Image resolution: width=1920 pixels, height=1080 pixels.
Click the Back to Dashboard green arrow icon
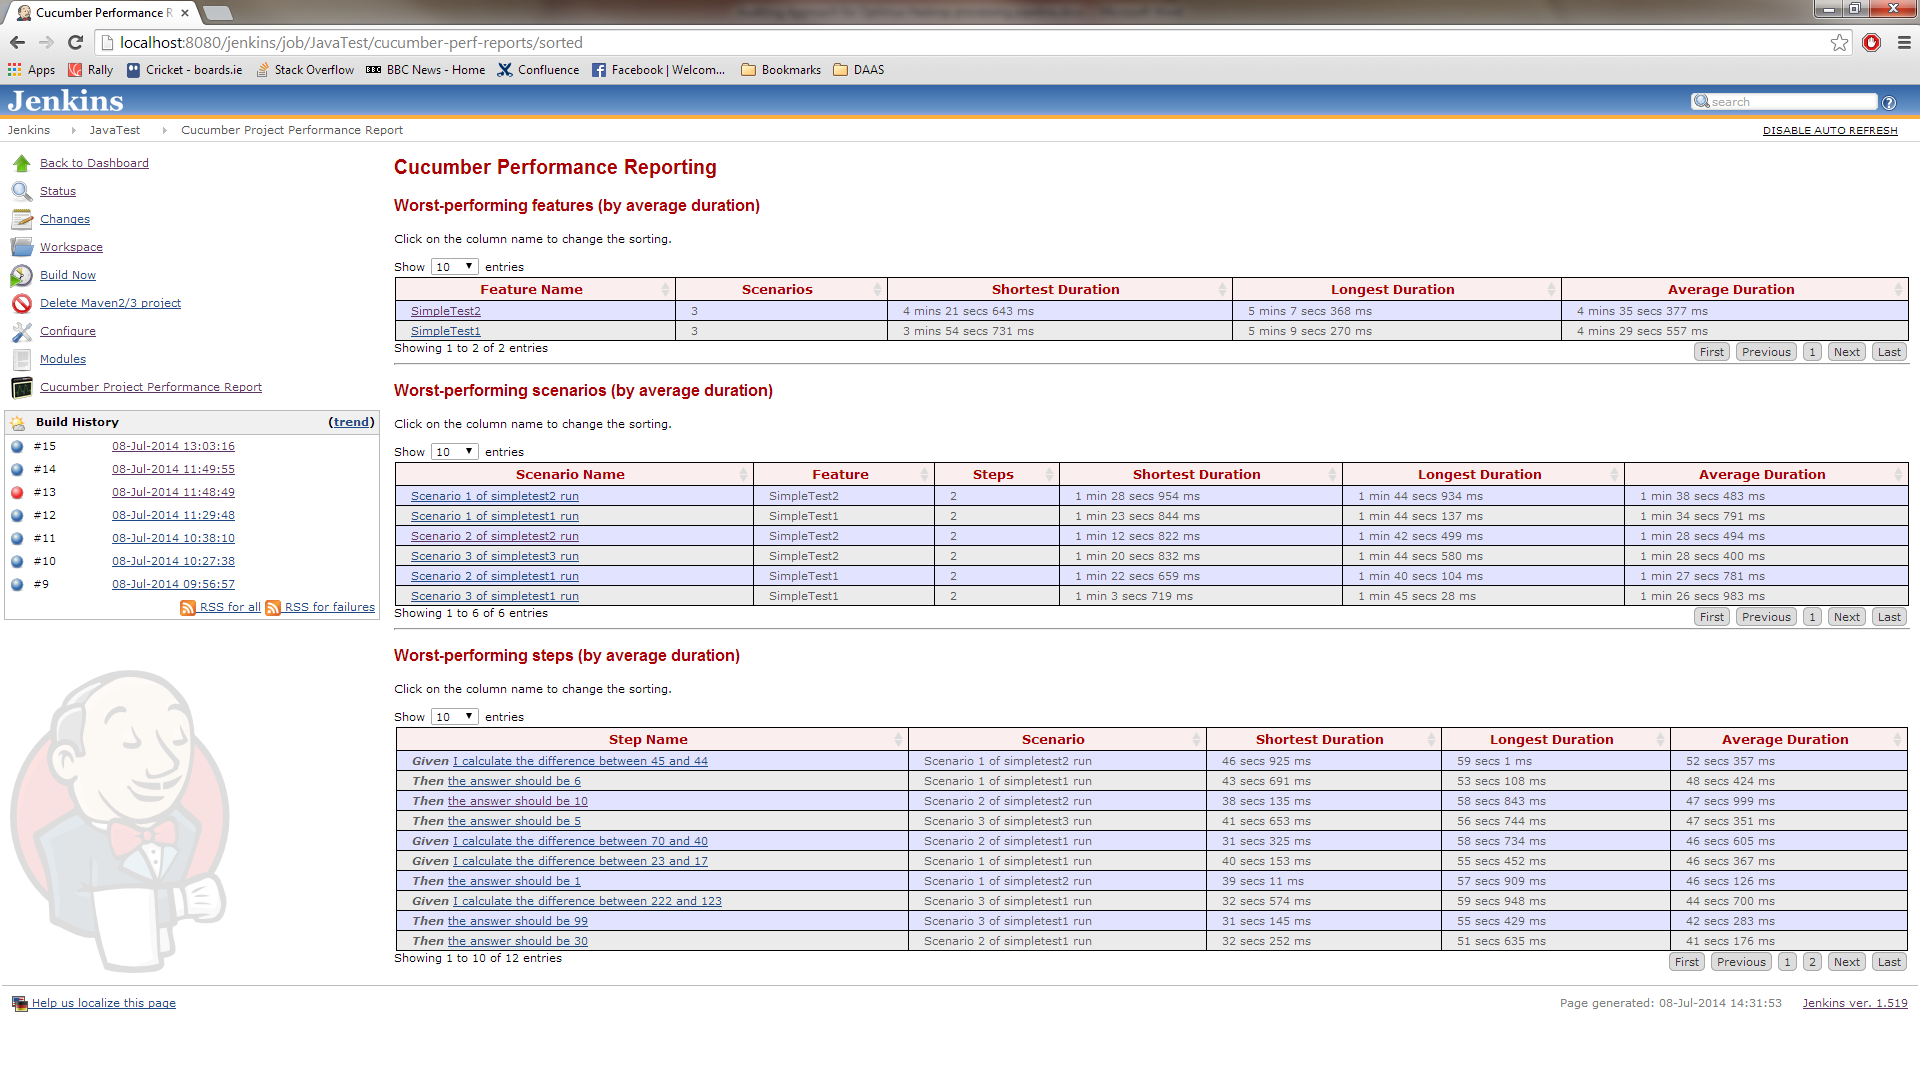point(22,163)
